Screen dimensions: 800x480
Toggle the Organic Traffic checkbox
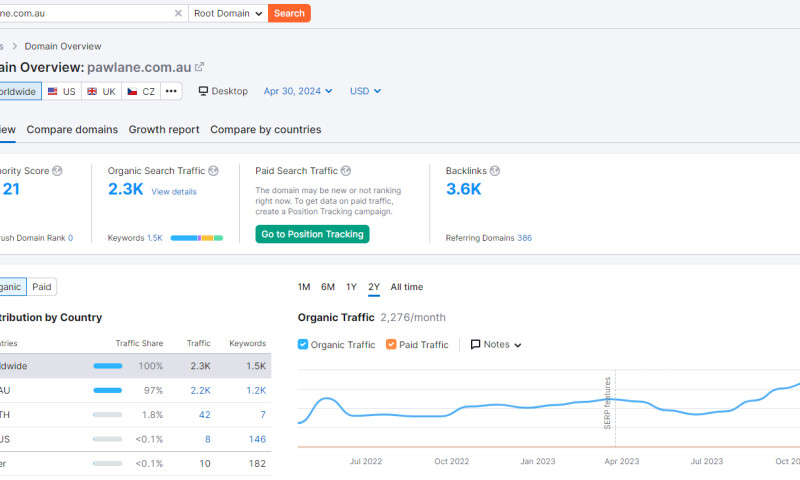304,345
